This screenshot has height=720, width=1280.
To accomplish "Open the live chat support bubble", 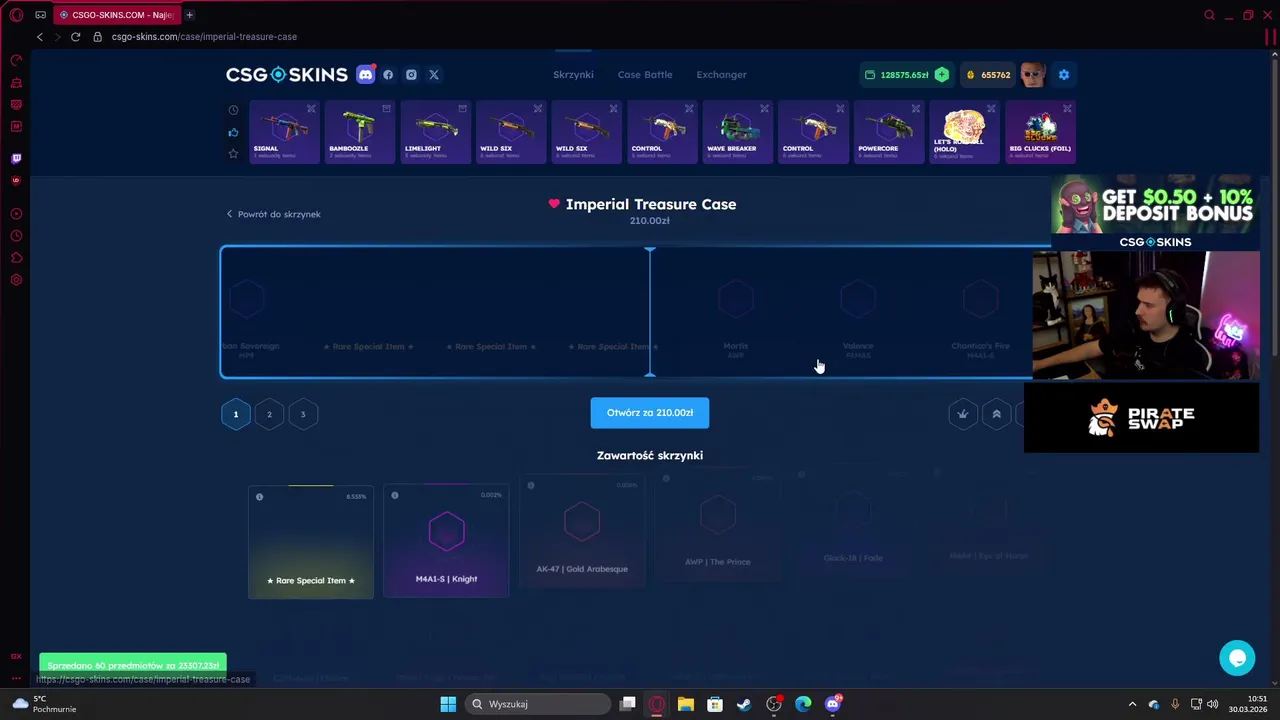I will point(1237,658).
